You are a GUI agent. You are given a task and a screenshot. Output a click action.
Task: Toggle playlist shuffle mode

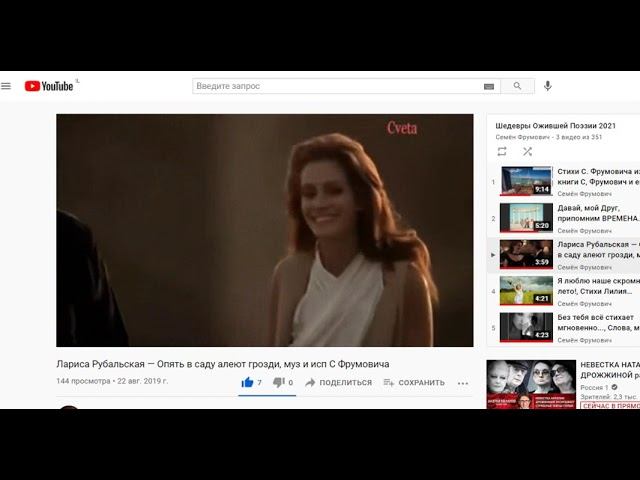coord(527,151)
